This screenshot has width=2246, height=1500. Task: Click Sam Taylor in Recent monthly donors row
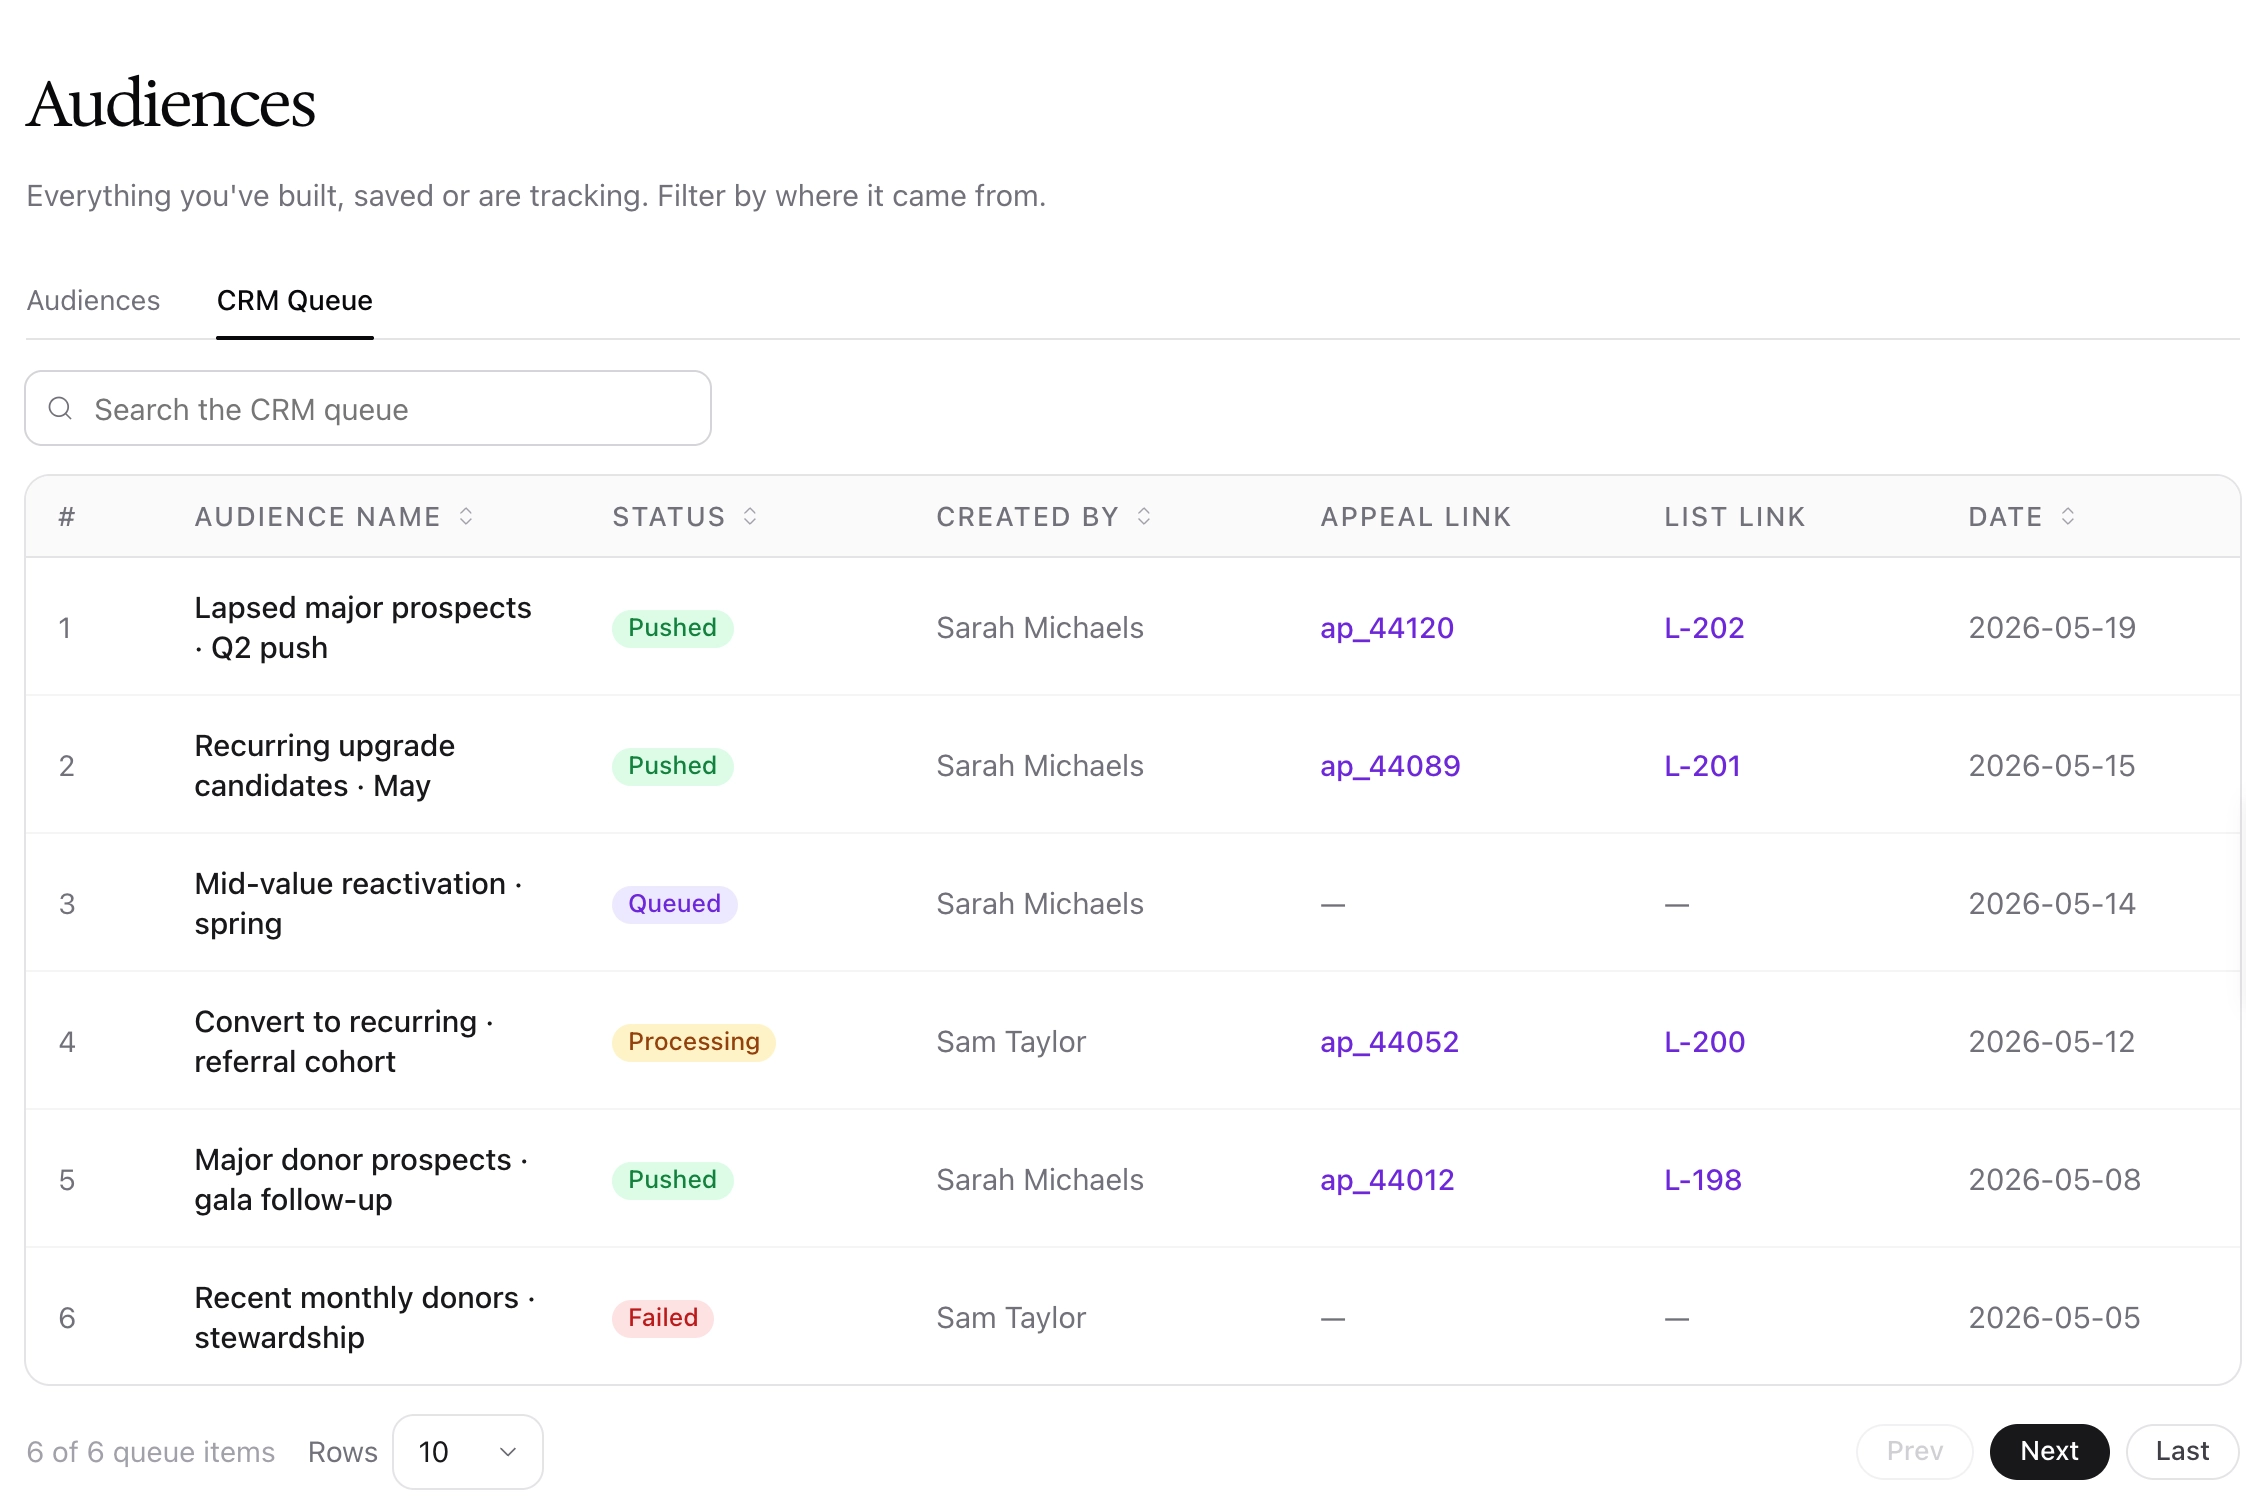1011,1317
